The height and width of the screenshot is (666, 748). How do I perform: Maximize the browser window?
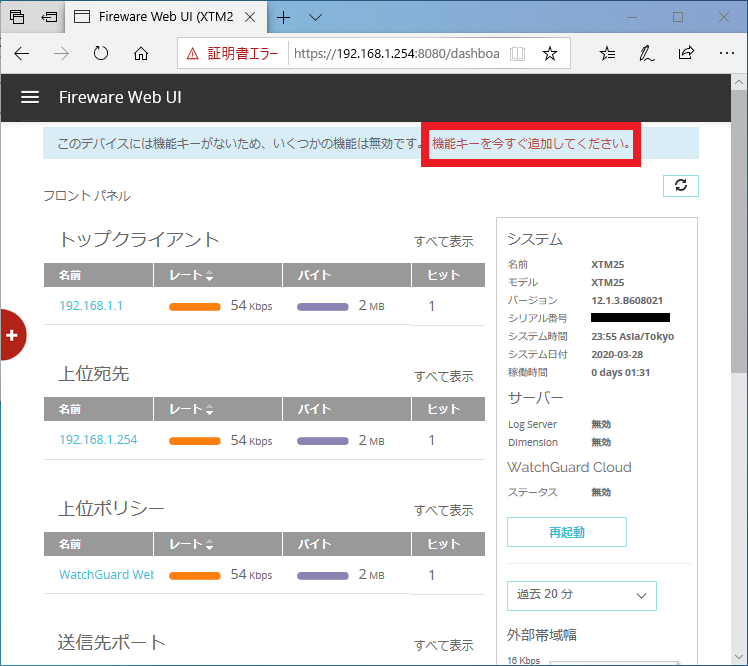coord(678,17)
